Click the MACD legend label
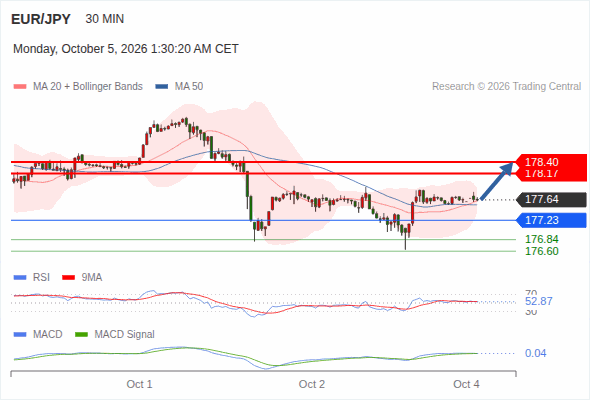The width and height of the screenshot is (590, 400). [x=48, y=335]
